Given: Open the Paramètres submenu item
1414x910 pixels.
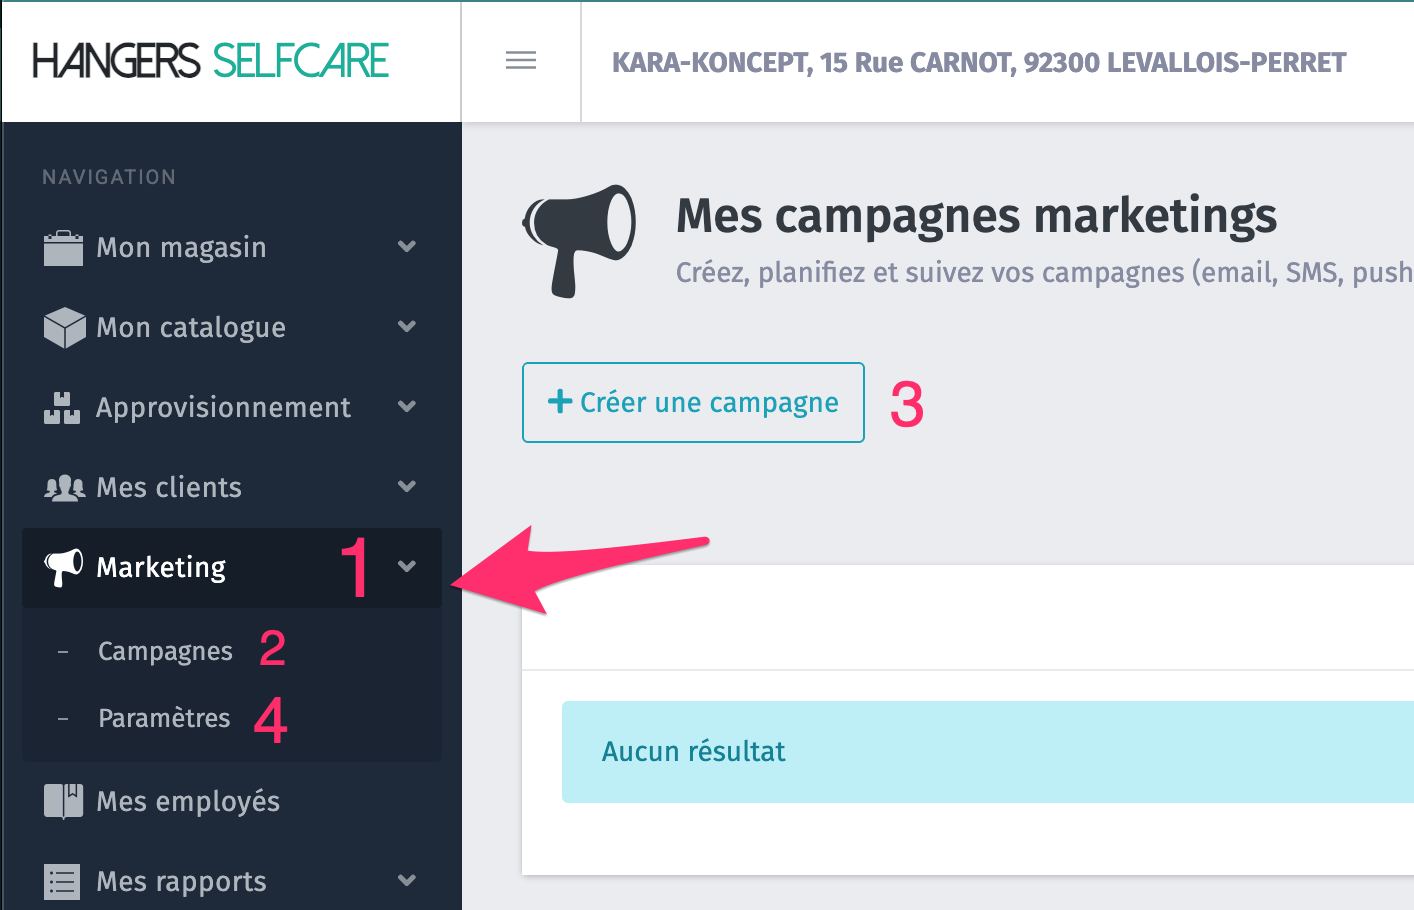Looking at the screenshot, I should tap(164, 718).
